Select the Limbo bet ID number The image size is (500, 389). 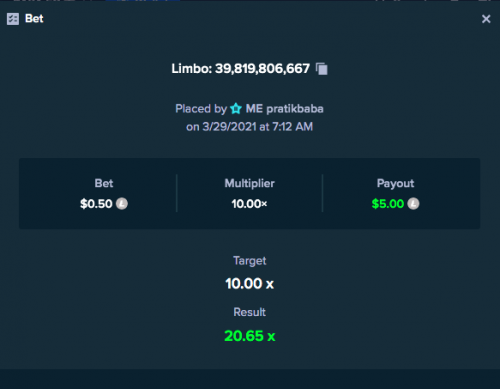tap(262, 69)
